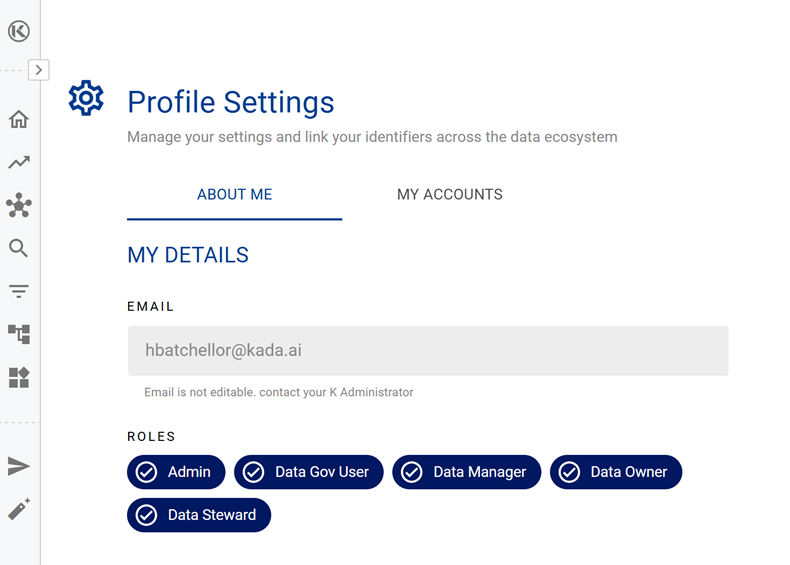Toggle the Admin role chip
Image resolution: width=790 pixels, height=565 pixels.
[x=176, y=472]
